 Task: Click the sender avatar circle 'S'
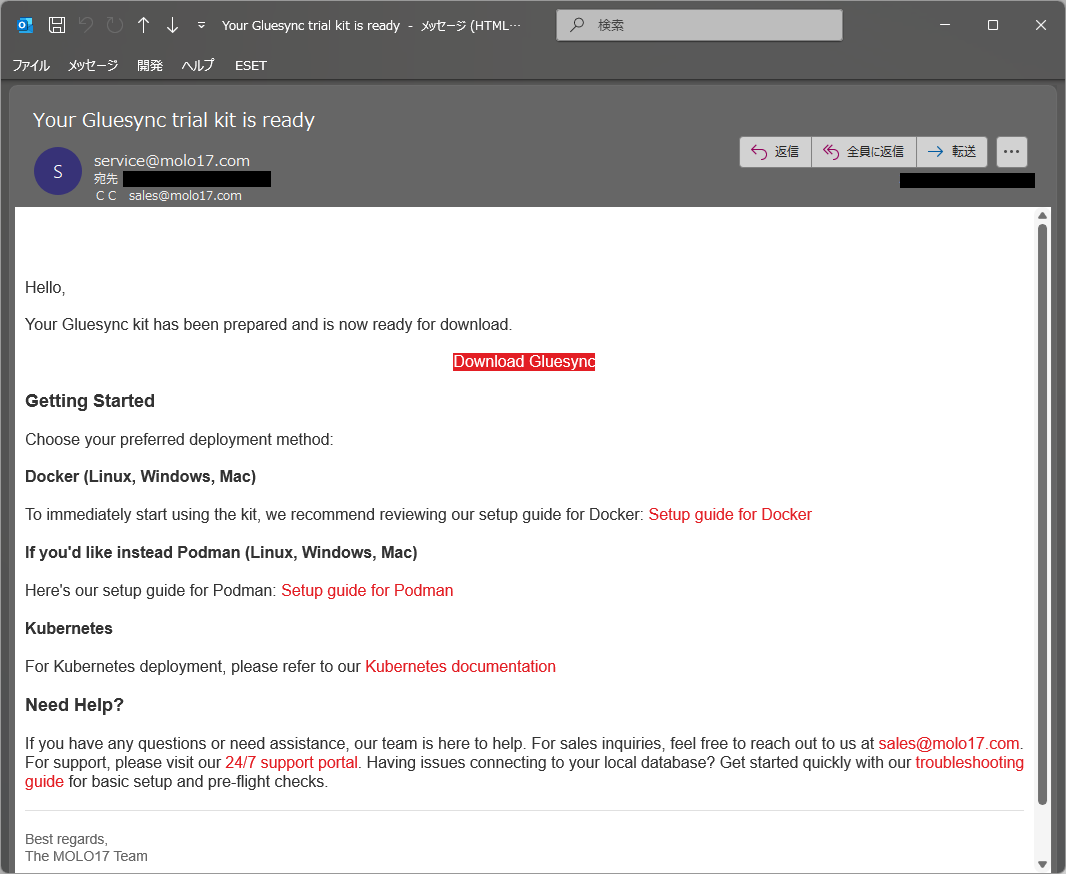point(58,171)
